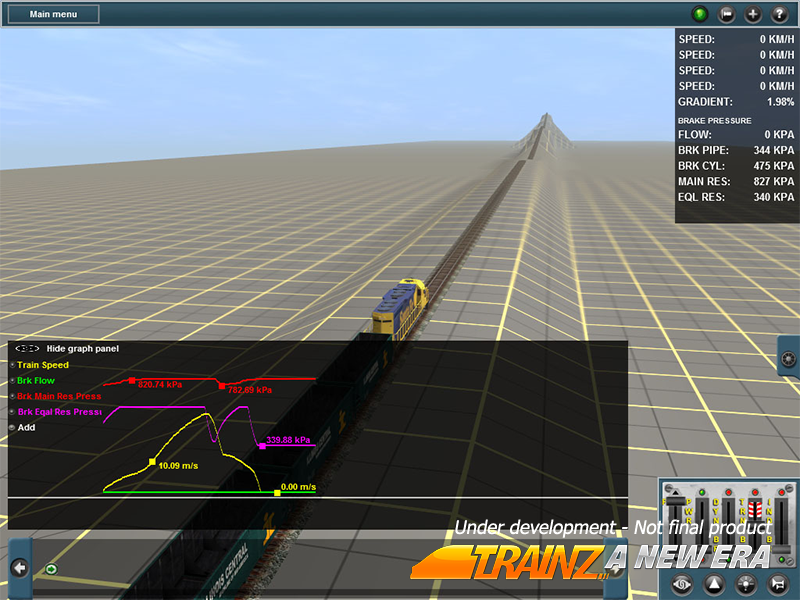Adjust the PWR throttle slider
Image resolution: width=800 pixels, height=600 pixels.
pyautogui.click(x=703, y=526)
